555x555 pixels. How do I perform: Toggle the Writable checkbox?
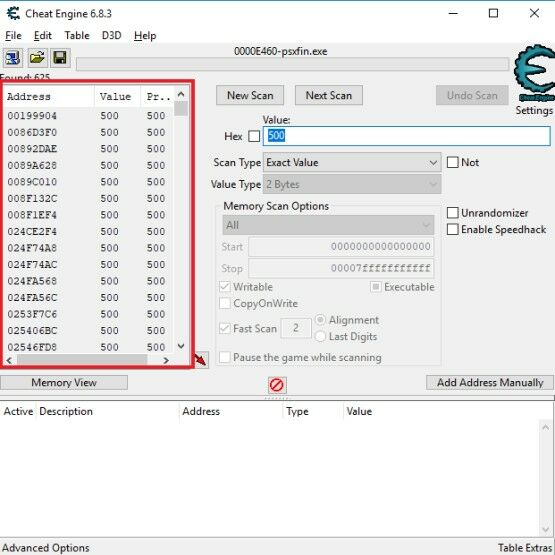pyautogui.click(x=225, y=287)
